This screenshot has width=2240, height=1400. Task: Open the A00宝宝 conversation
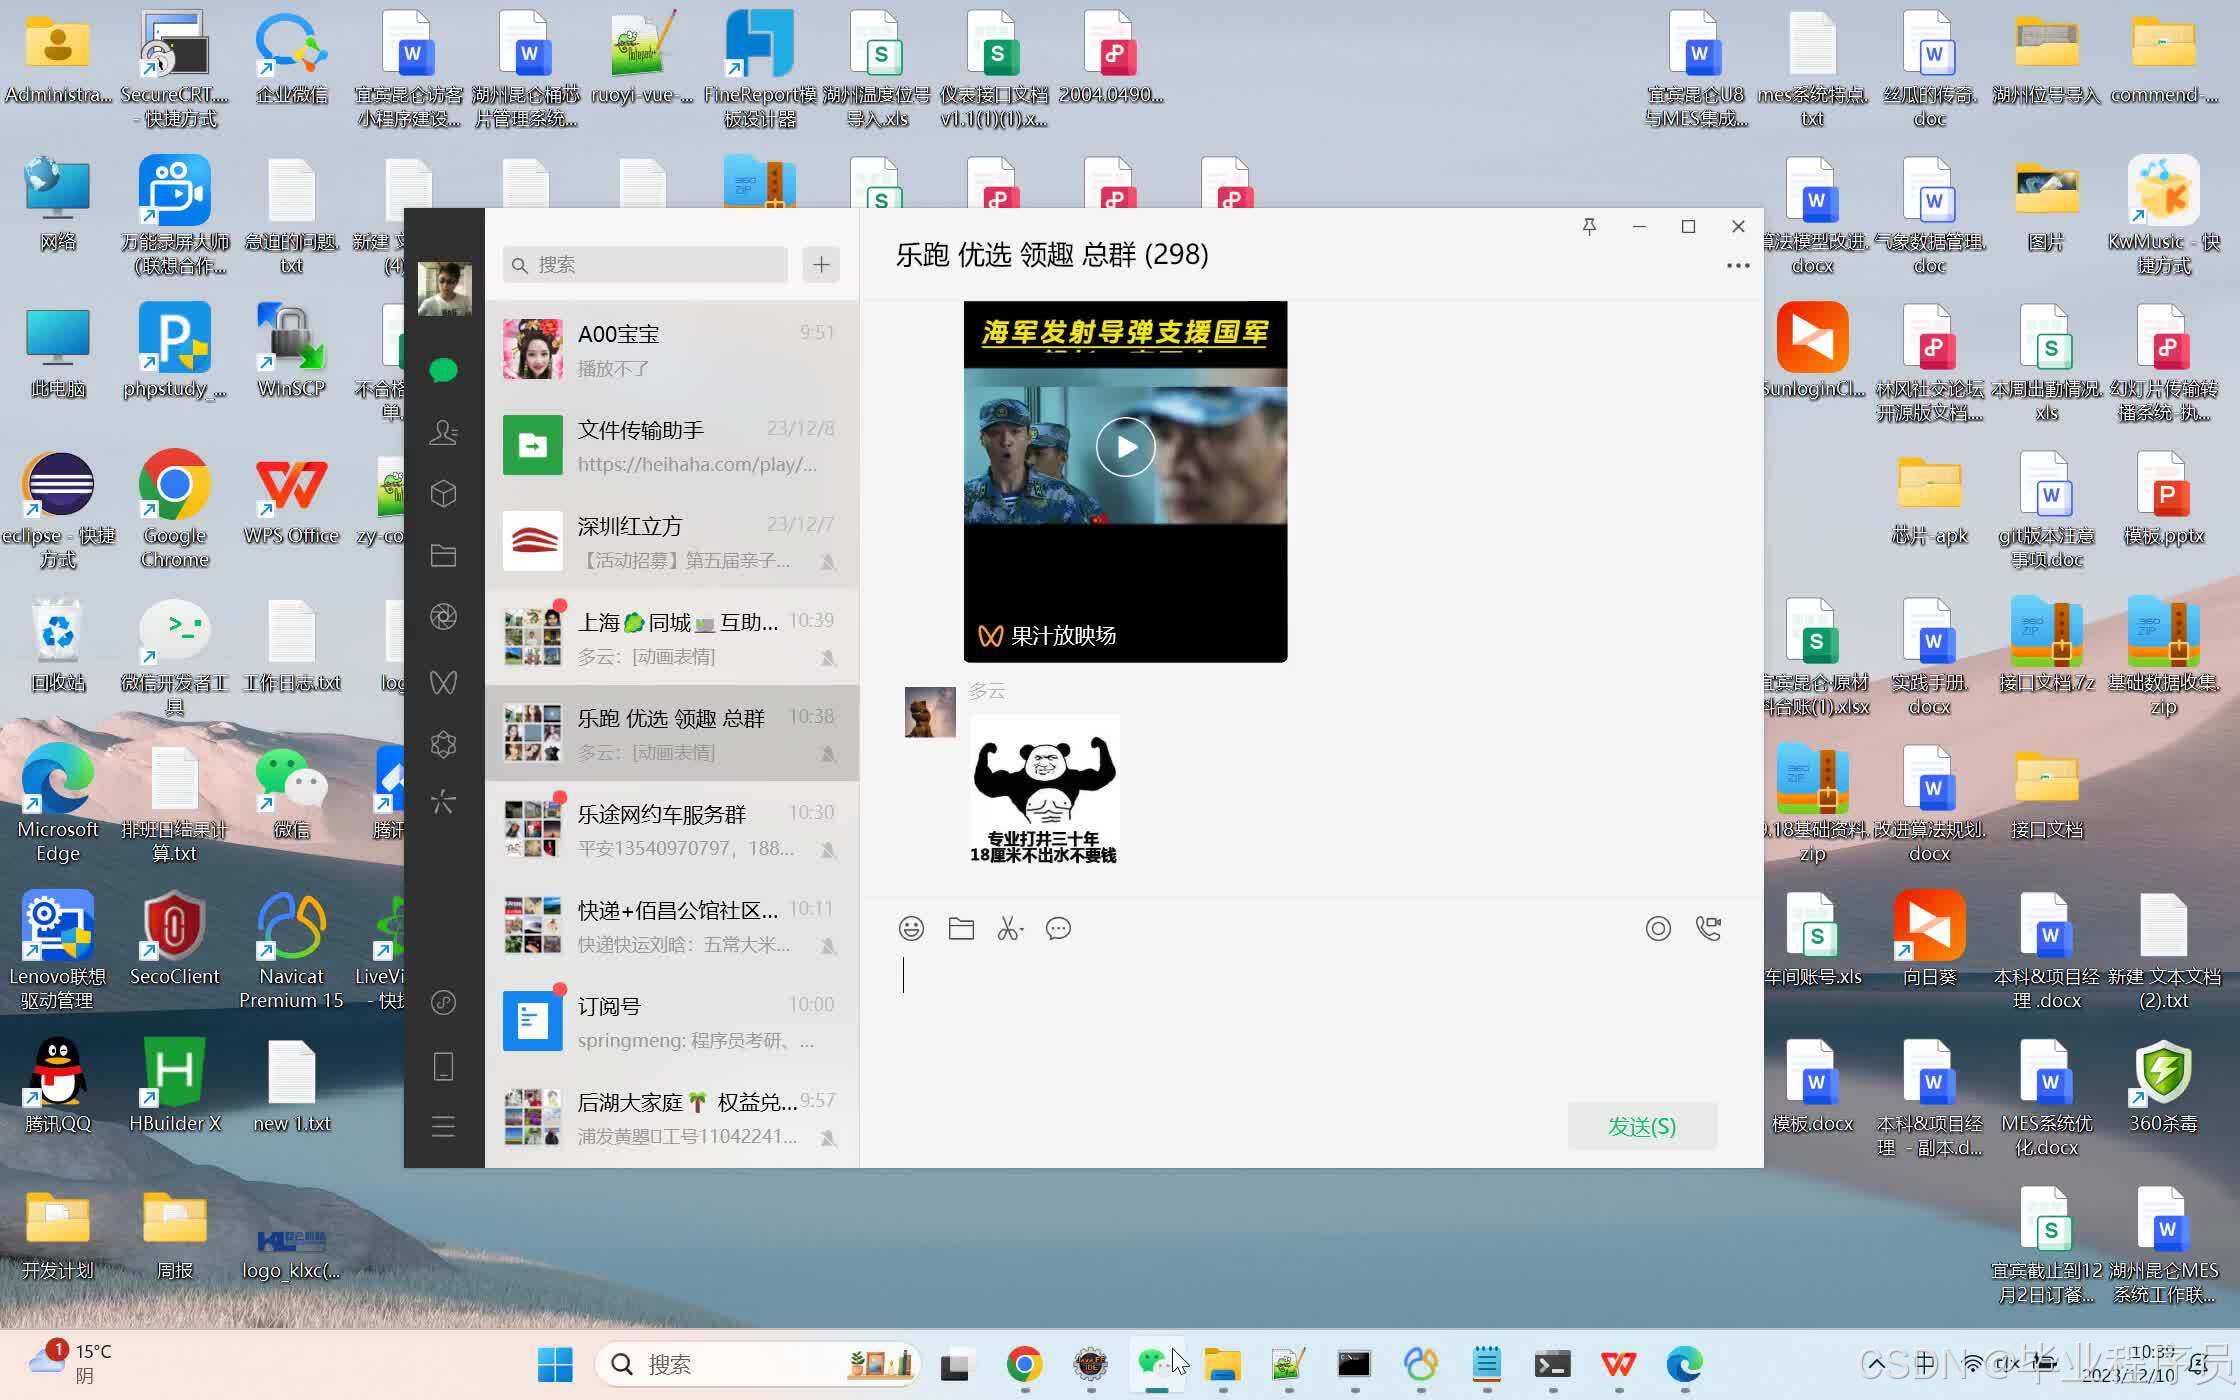[x=672, y=349]
